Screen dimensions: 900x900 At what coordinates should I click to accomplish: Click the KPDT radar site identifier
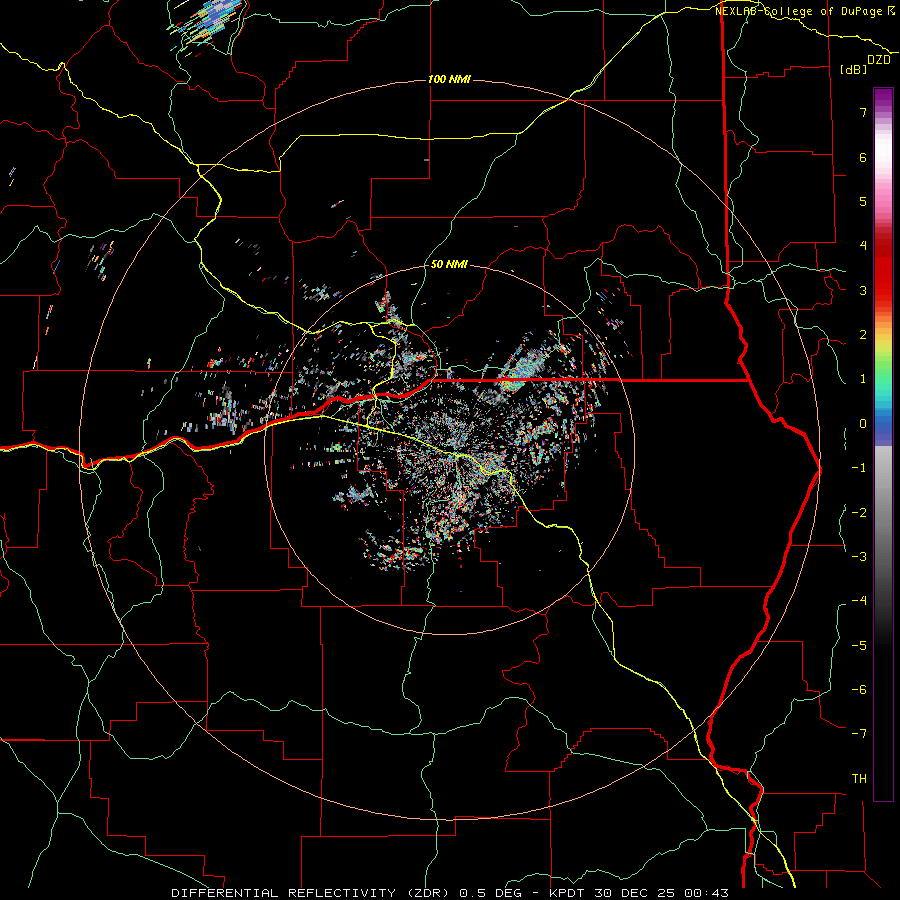click(x=568, y=893)
